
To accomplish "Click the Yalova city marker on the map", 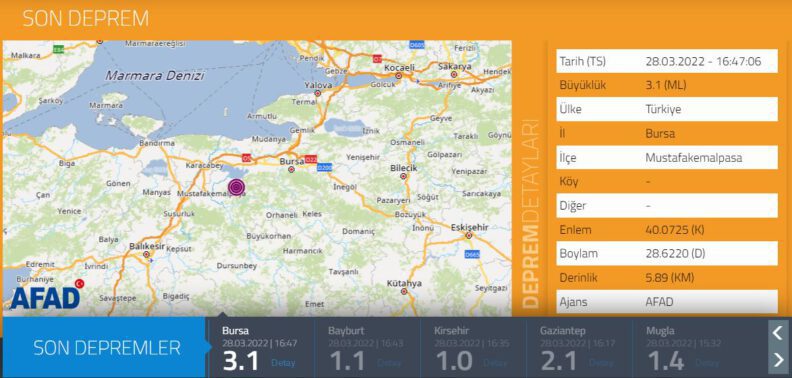I will point(318,93).
